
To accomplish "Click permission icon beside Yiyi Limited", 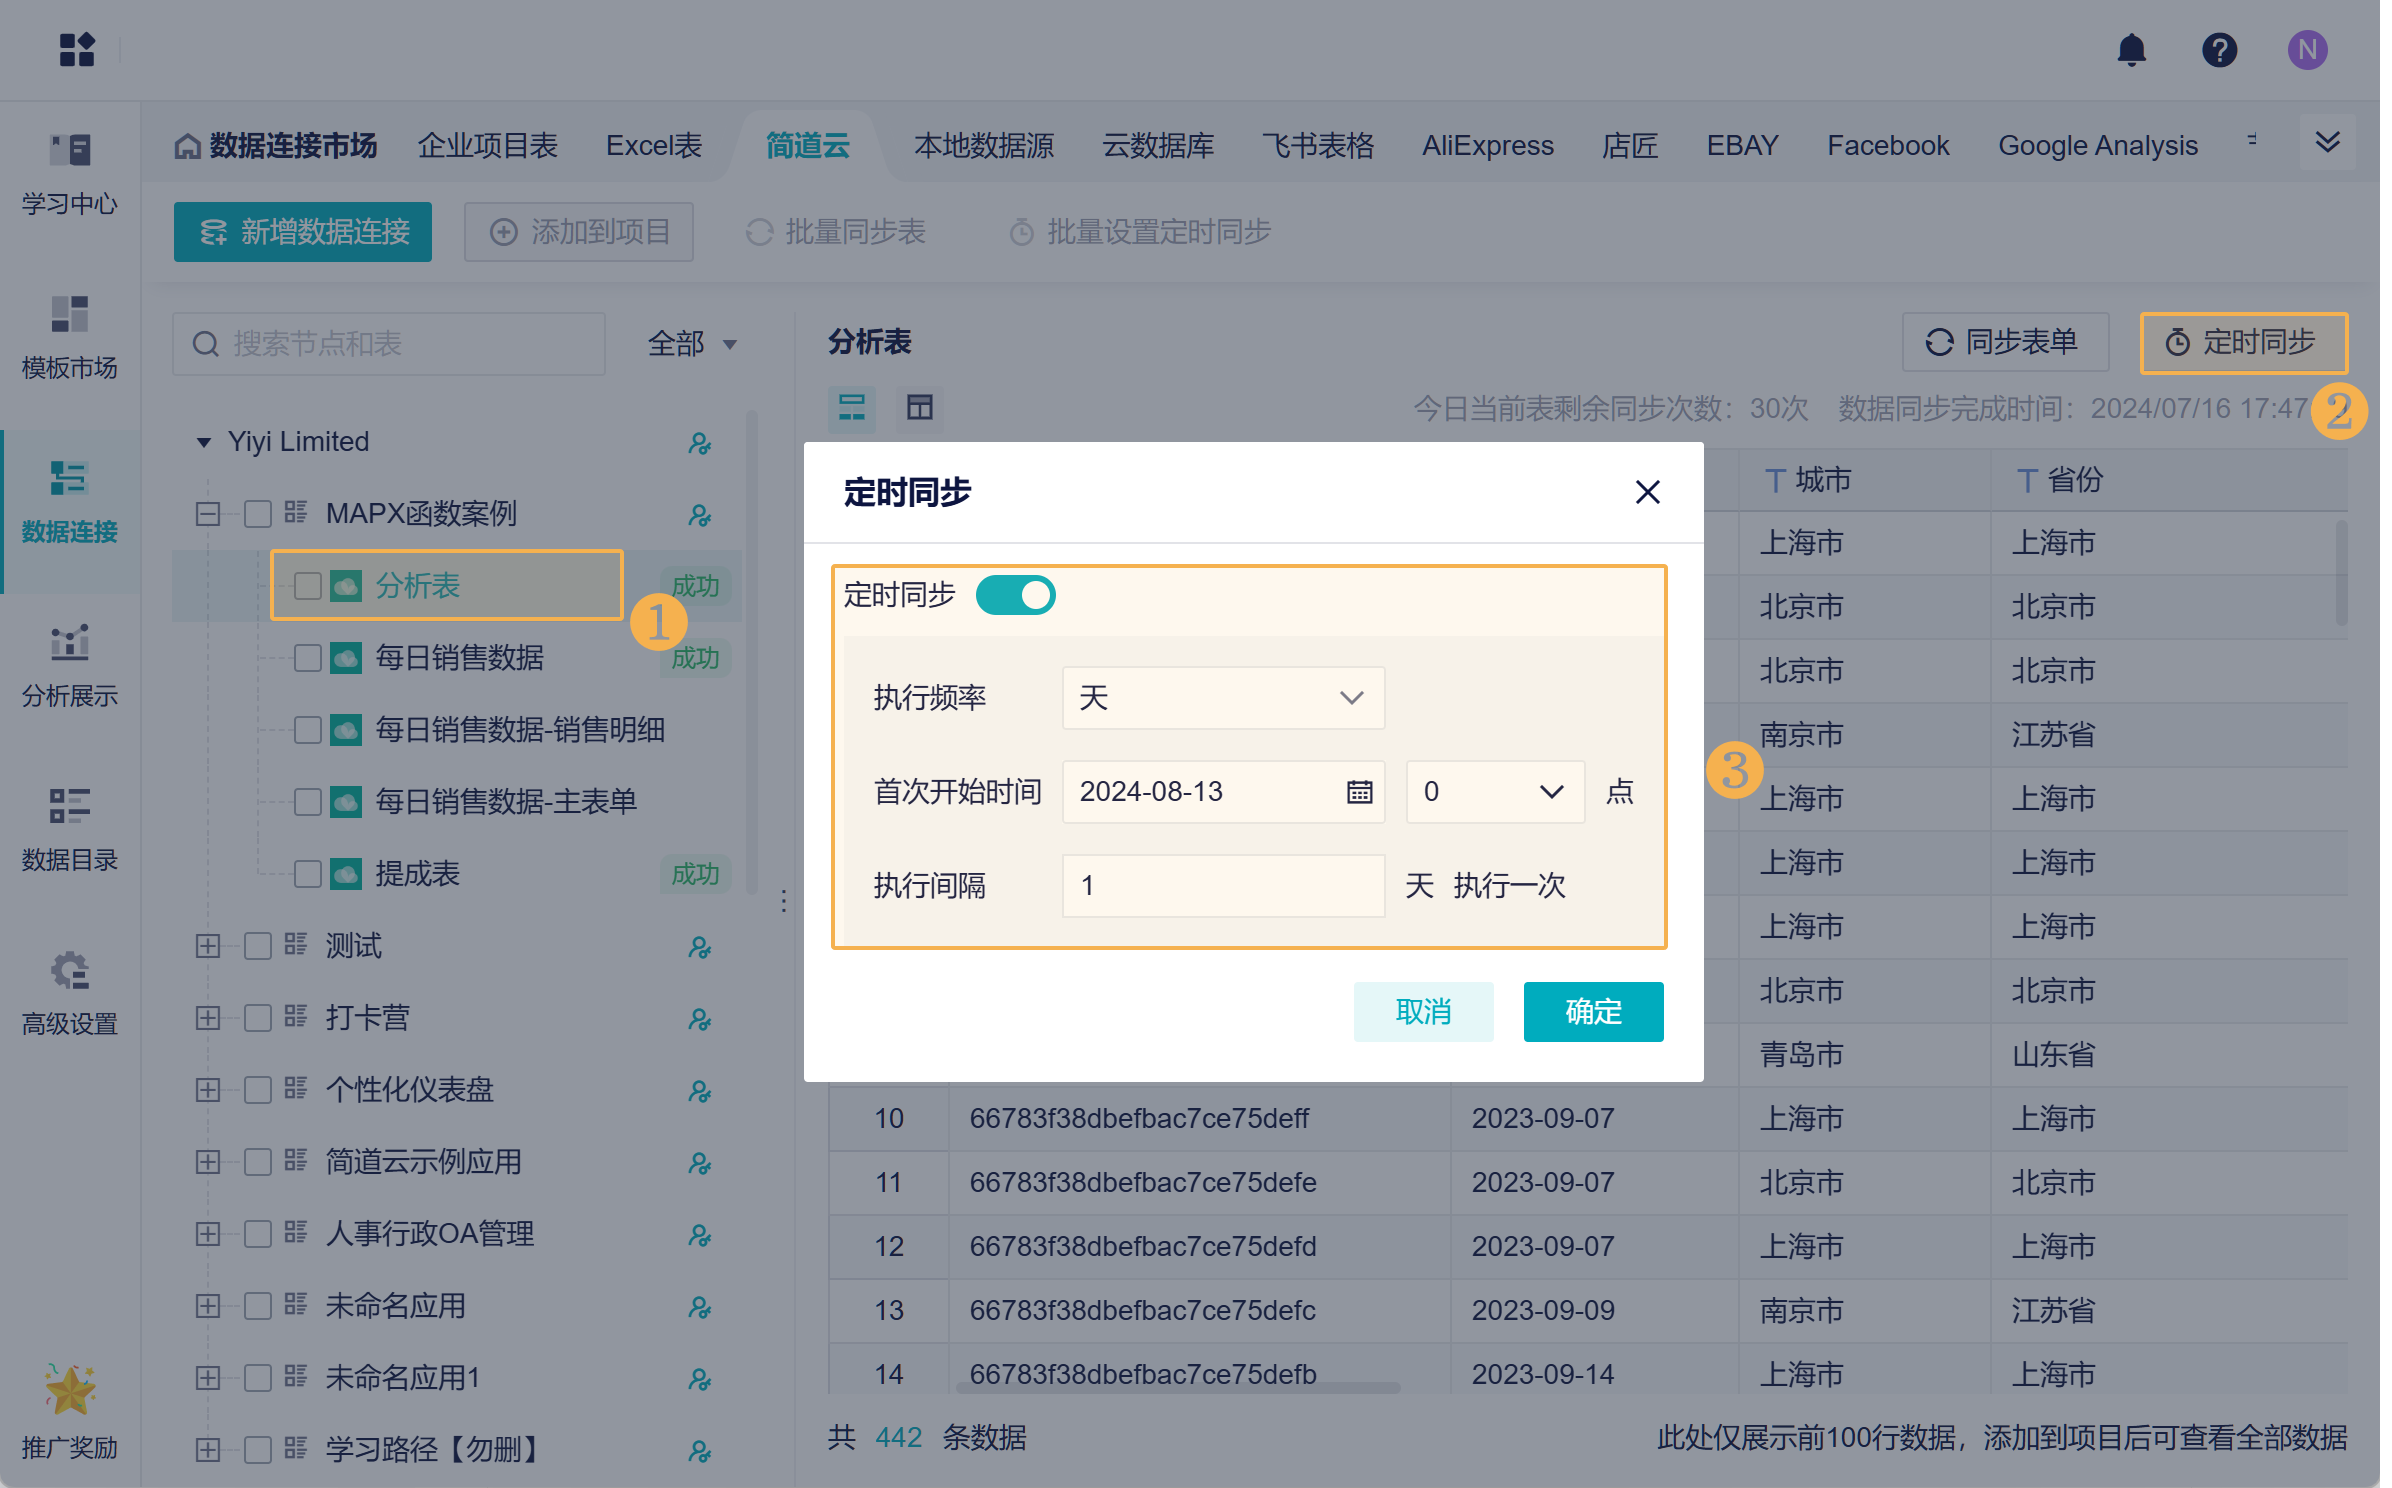I will pyautogui.click(x=699, y=443).
